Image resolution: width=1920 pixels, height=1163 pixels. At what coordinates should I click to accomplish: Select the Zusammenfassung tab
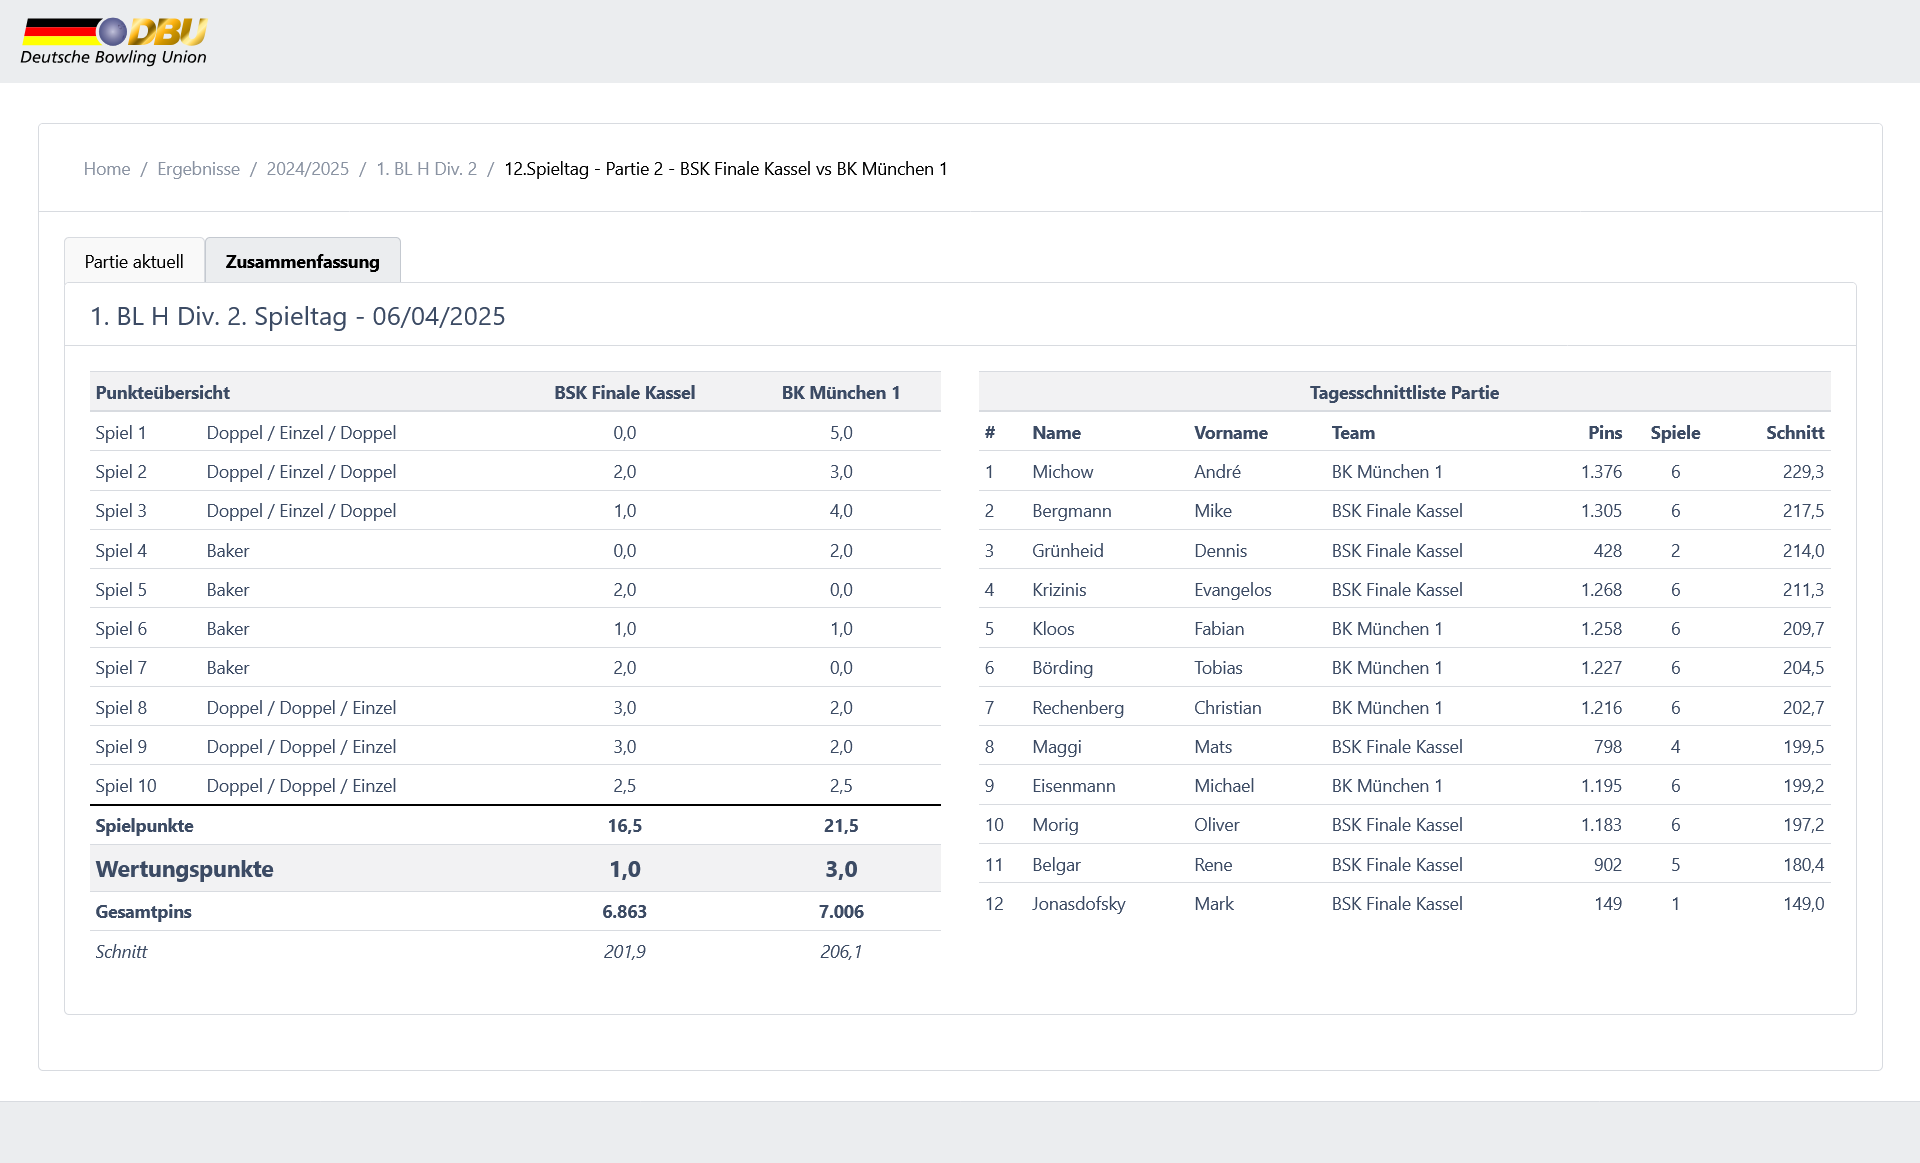(x=302, y=261)
